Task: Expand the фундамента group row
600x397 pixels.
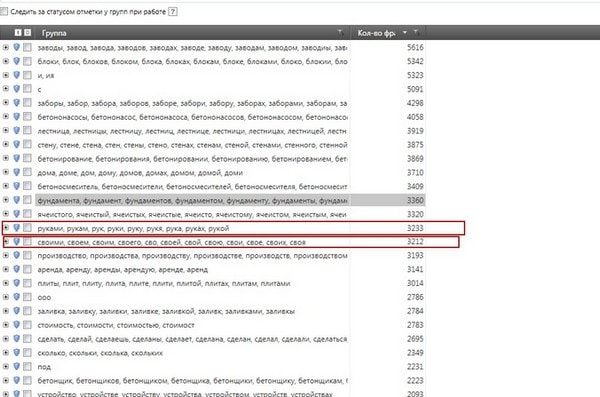Action: click(6, 200)
